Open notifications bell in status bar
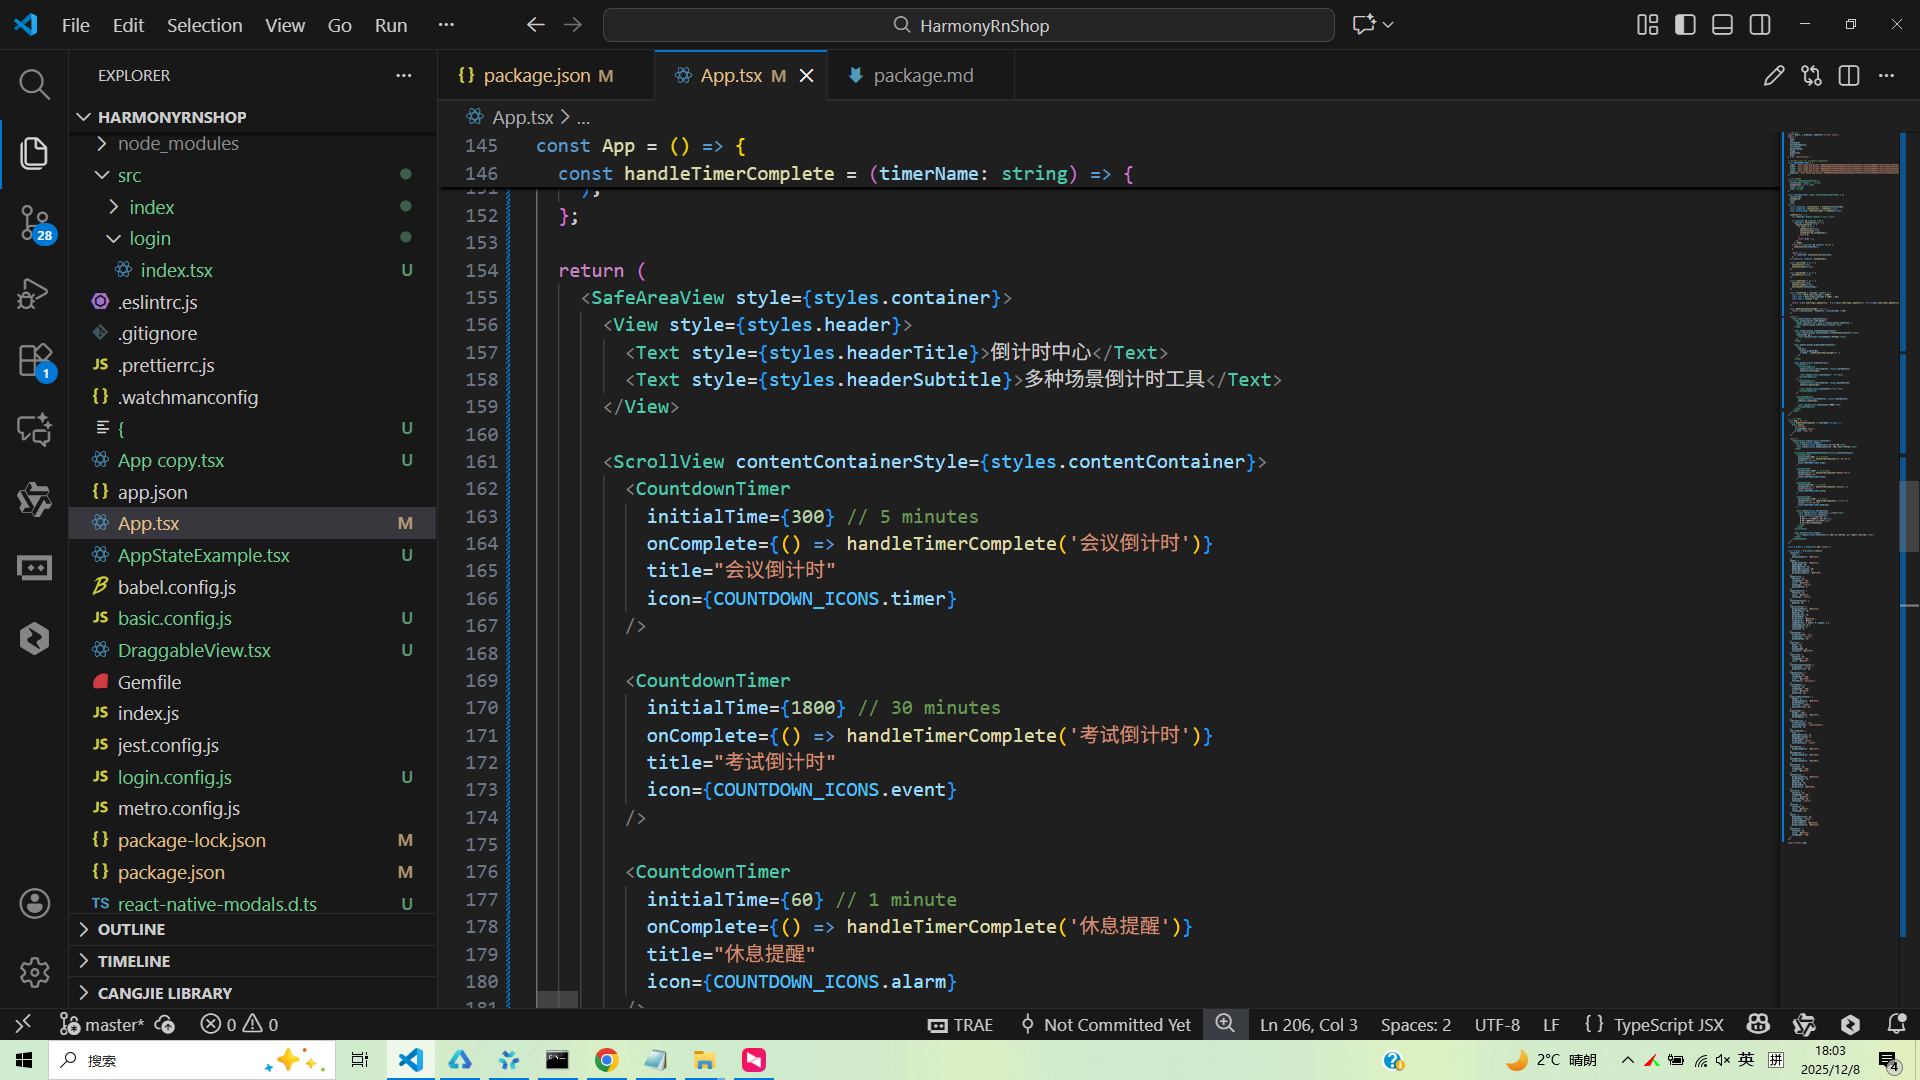This screenshot has height=1080, width=1920. (x=1896, y=1024)
